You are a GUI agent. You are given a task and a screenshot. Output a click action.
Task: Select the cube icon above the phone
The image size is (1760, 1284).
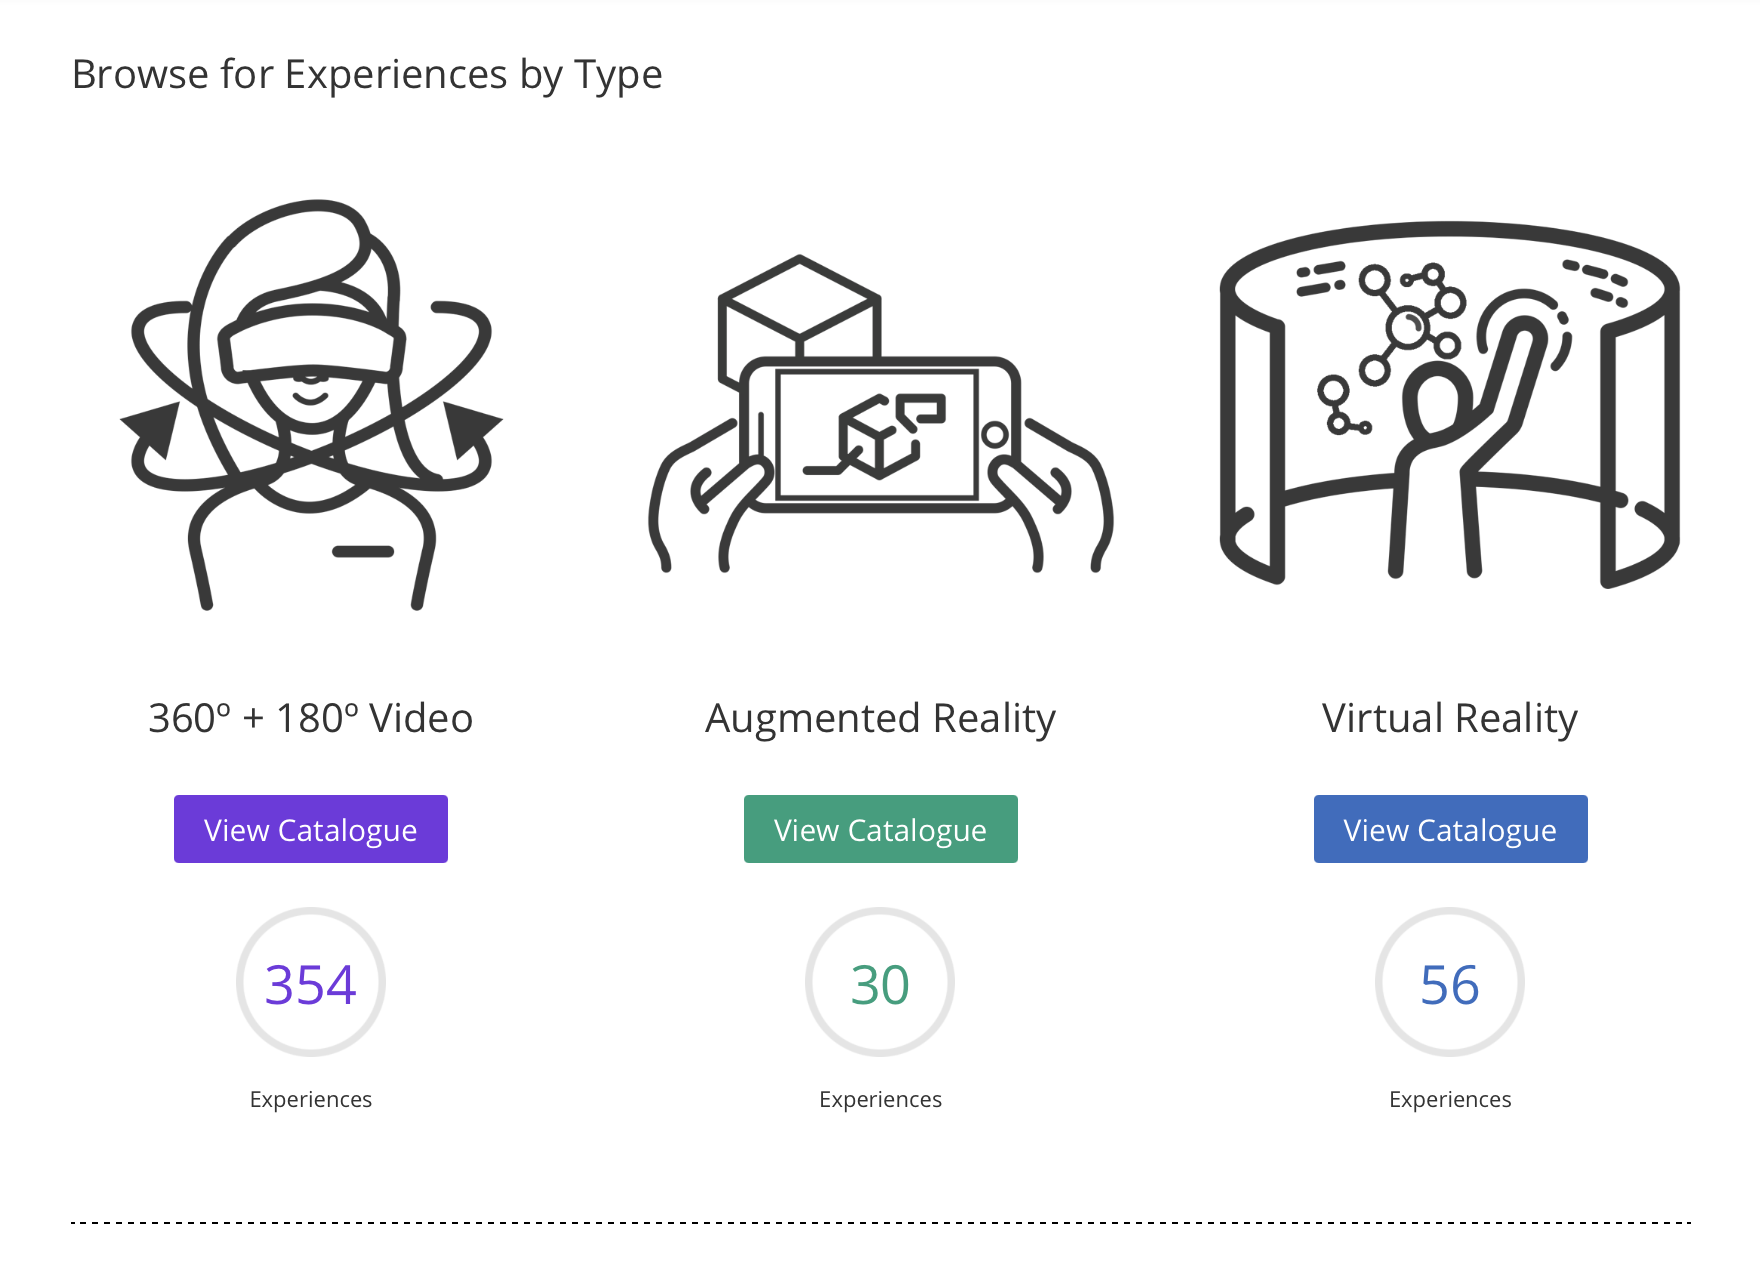coord(799,310)
